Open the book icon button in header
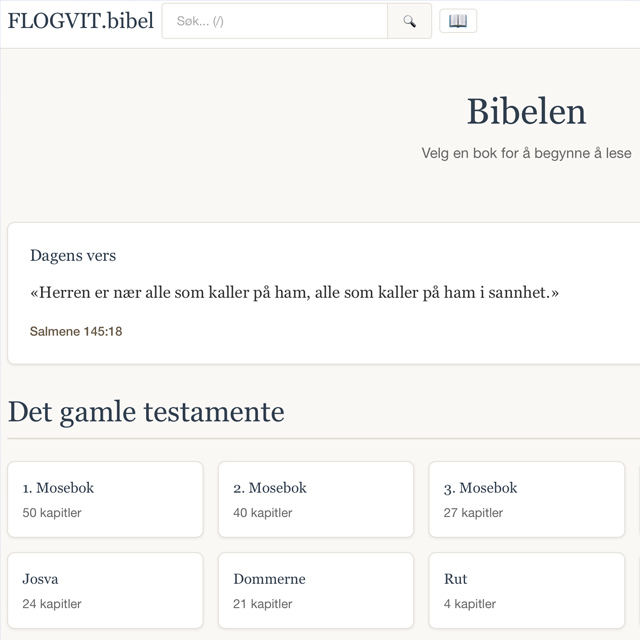The height and width of the screenshot is (640, 640). click(x=458, y=21)
